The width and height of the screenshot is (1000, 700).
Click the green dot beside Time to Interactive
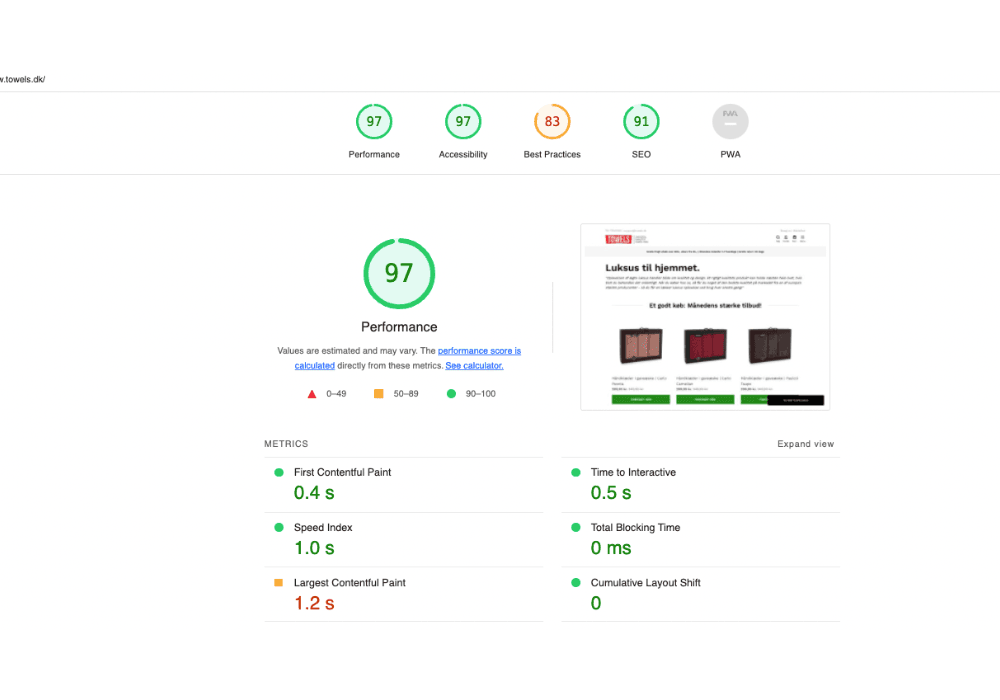(575, 471)
